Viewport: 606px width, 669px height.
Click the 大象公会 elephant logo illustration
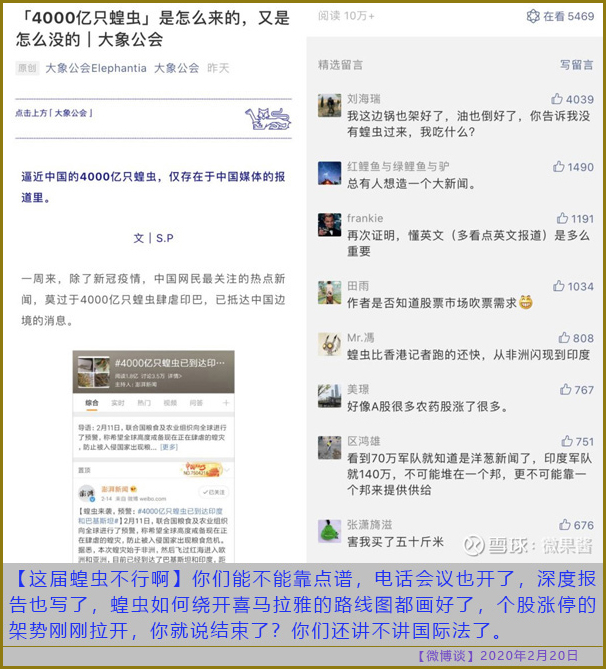tap(268, 119)
